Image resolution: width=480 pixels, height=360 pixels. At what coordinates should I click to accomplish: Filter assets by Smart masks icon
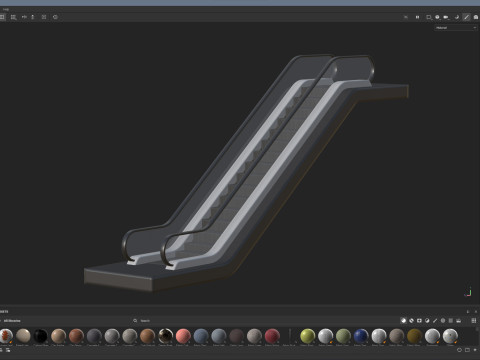coord(419,321)
